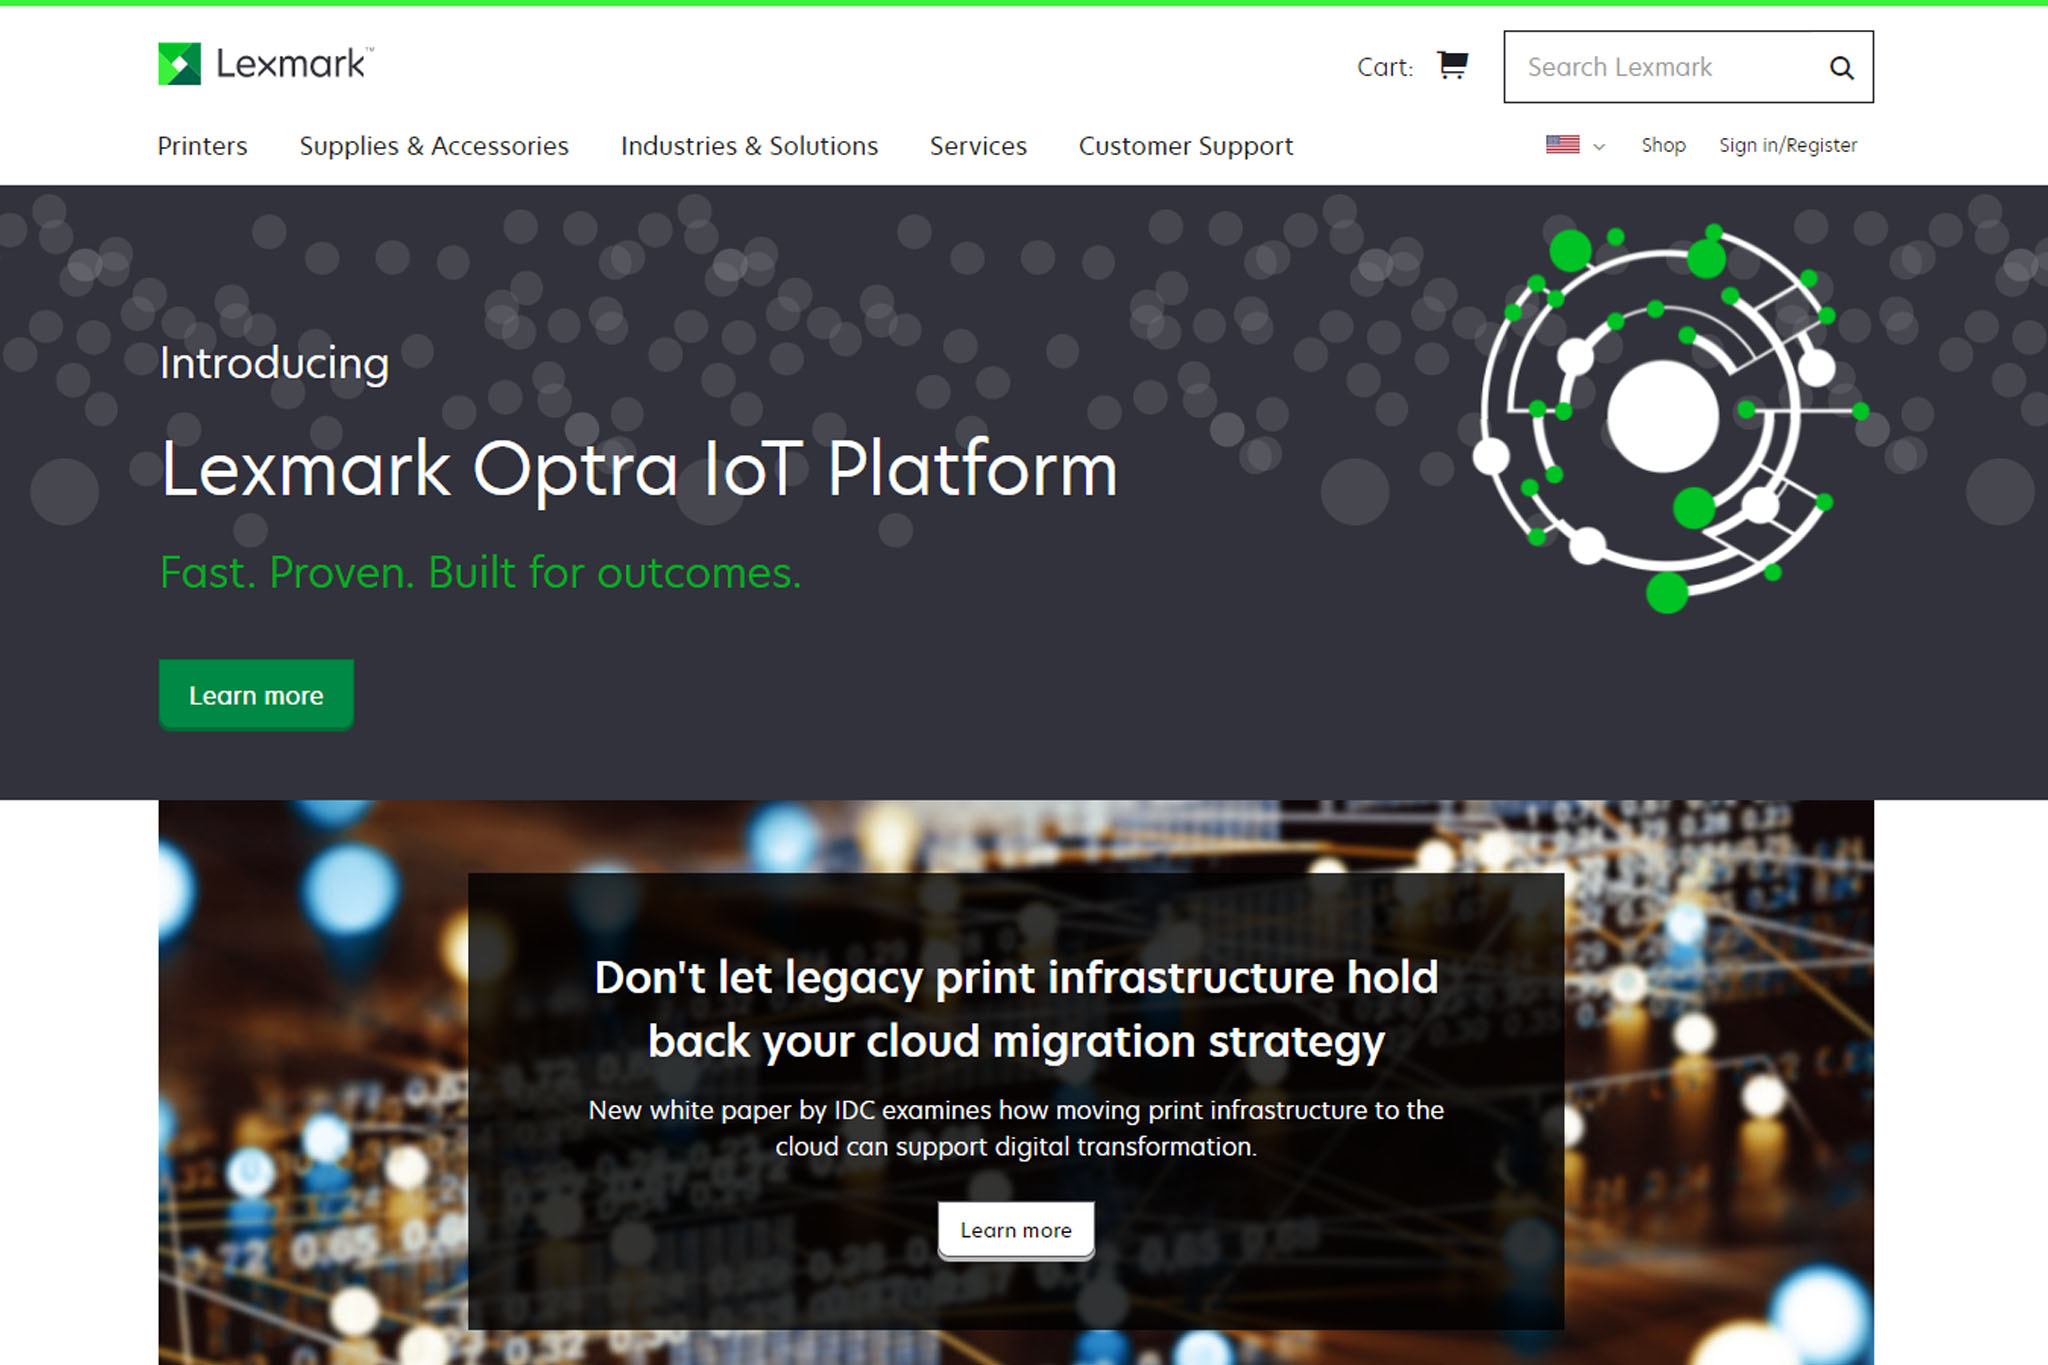
Task: Click the Optra IoT circular graphic
Action: click(x=1664, y=417)
